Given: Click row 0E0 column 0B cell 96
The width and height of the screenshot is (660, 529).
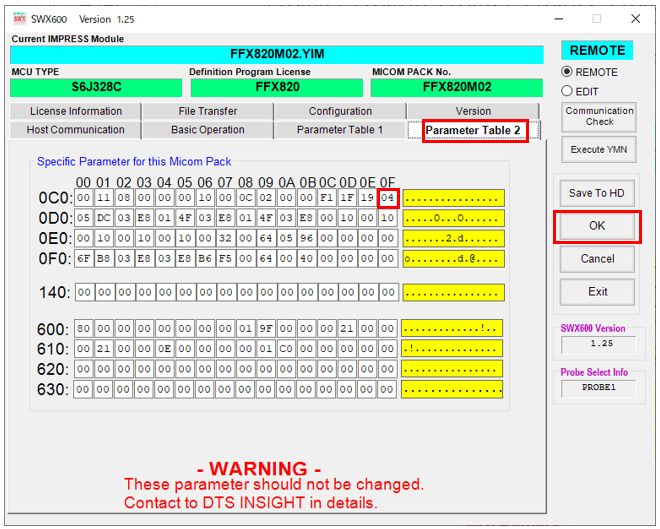Looking at the screenshot, I should coord(306,238).
